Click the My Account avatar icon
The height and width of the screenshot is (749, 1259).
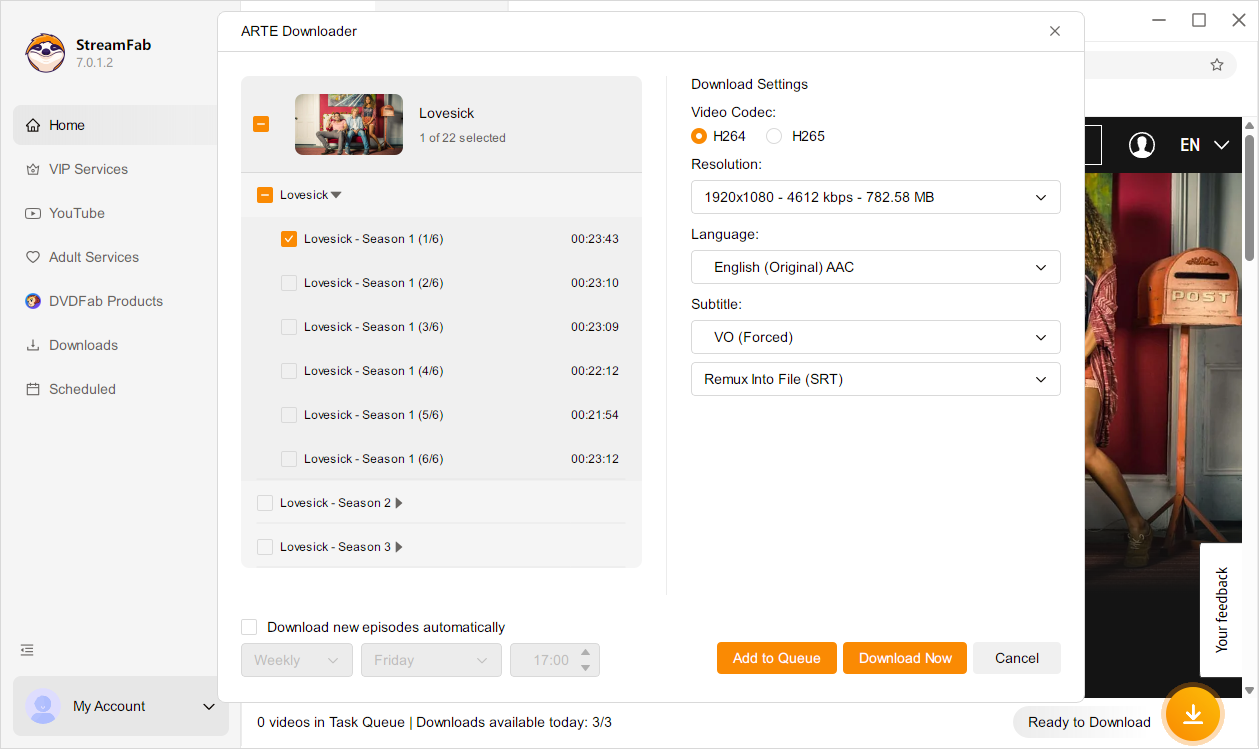[x=43, y=706]
